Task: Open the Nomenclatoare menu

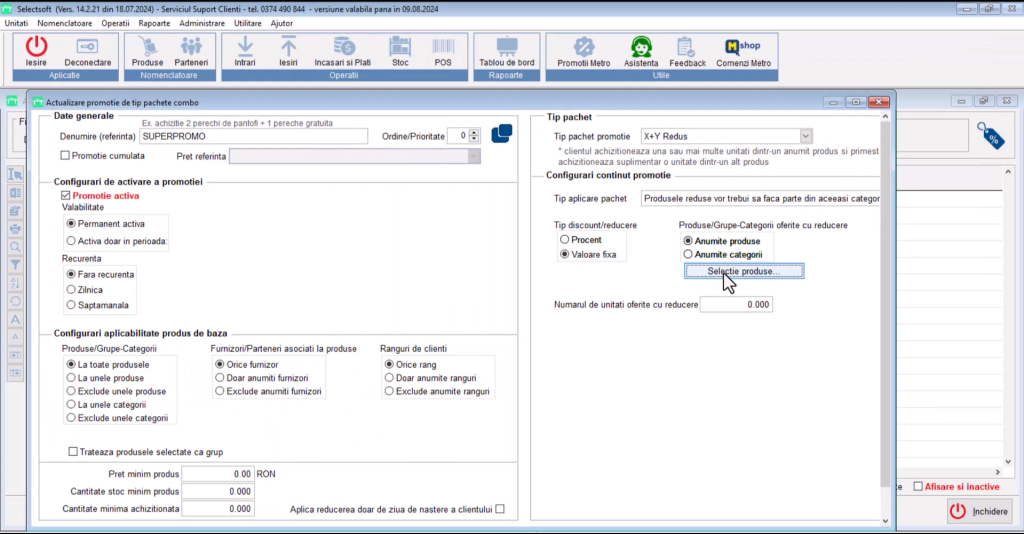Action: (65, 23)
